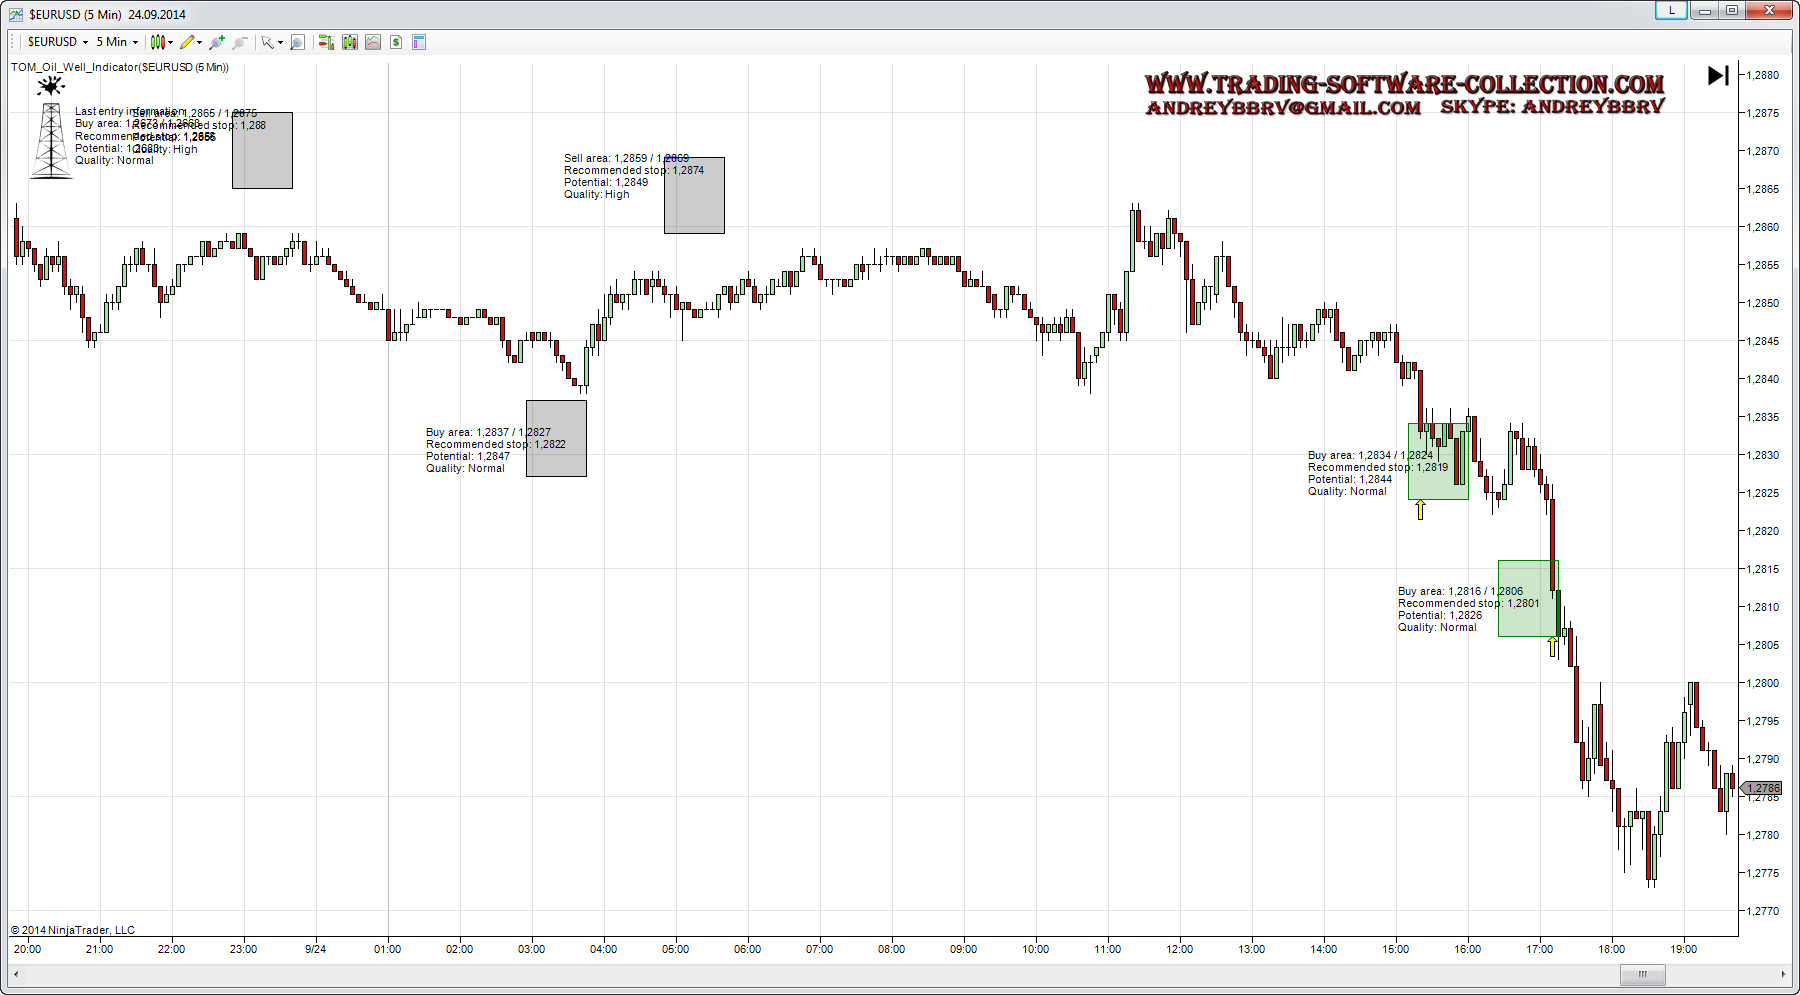
Task: Open the indicators line chart icon
Action: point(373,42)
